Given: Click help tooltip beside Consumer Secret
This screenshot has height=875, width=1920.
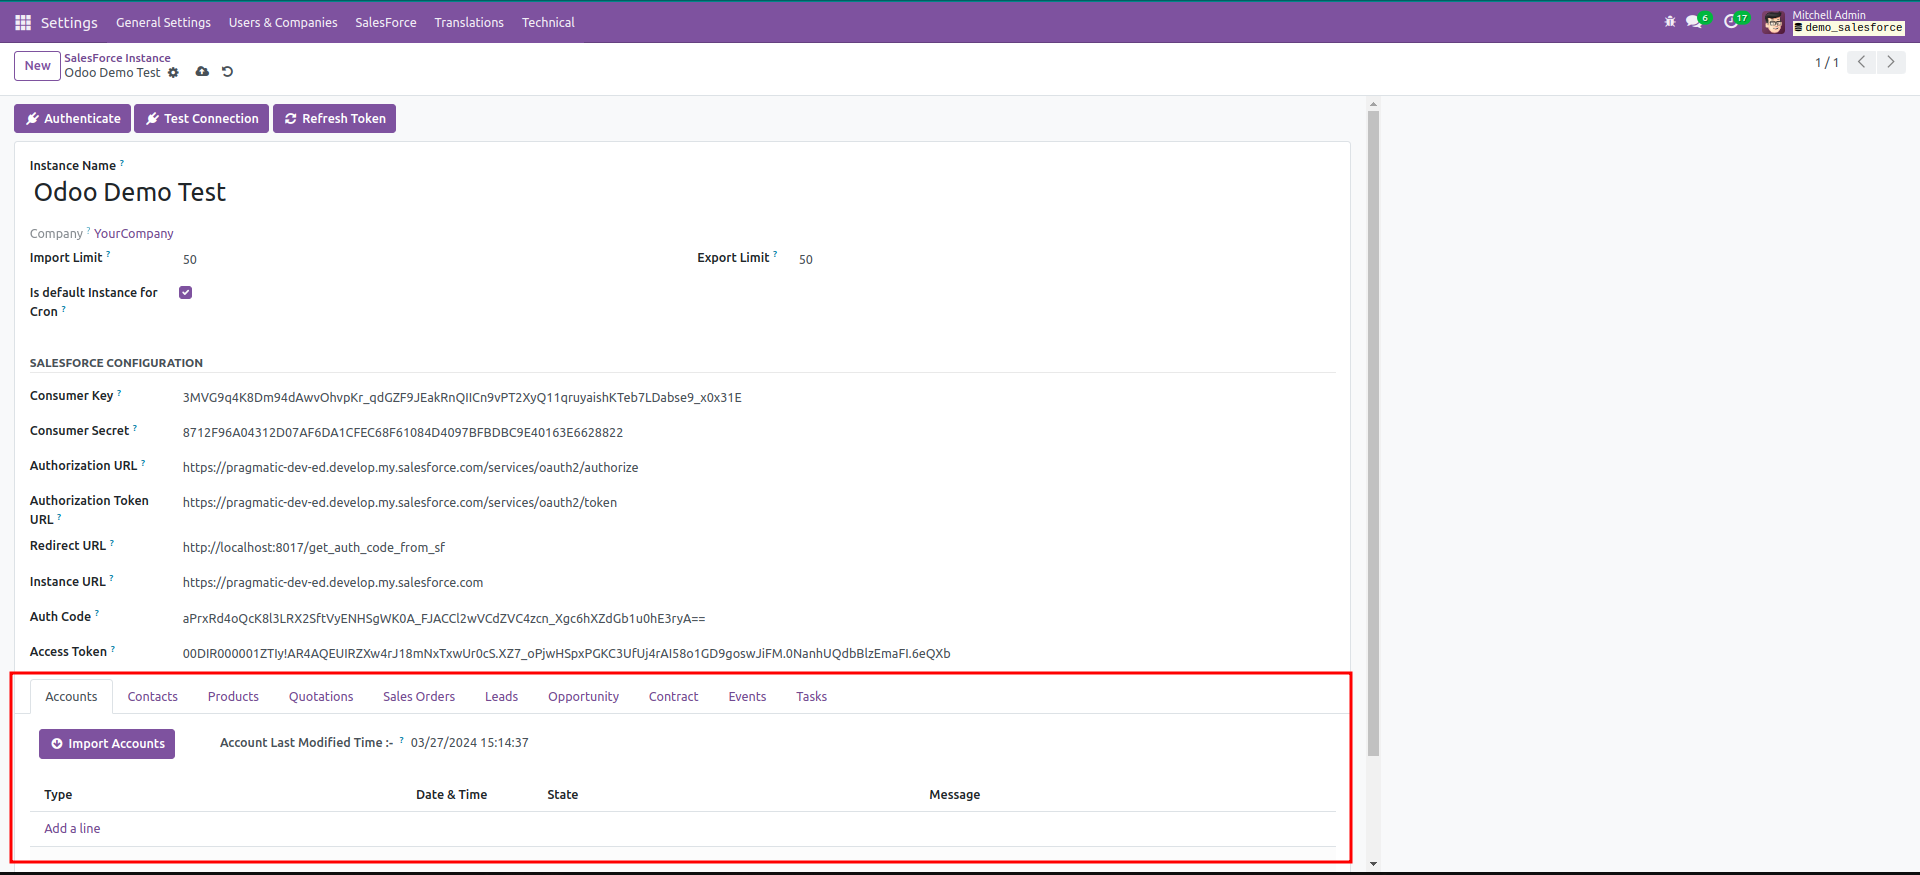Looking at the screenshot, I should click(135, 427).
